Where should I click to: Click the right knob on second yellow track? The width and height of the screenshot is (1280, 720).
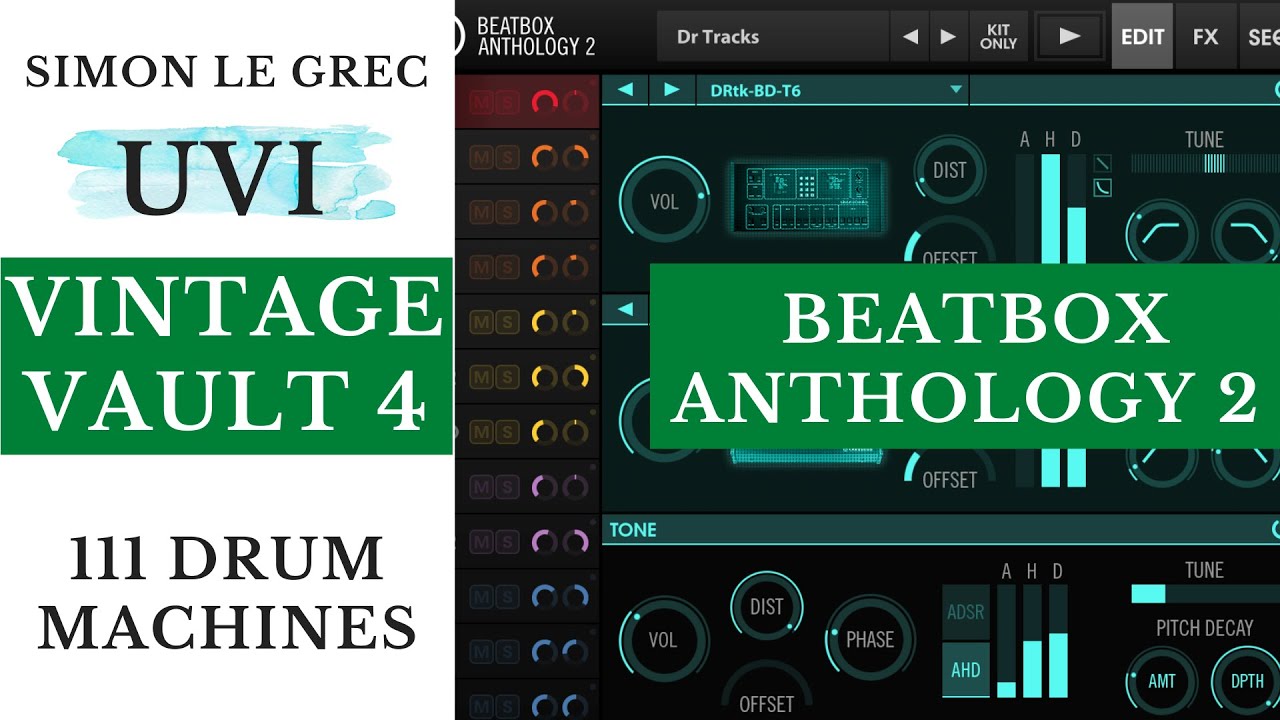pyautogui.click(x=575, y=377)
